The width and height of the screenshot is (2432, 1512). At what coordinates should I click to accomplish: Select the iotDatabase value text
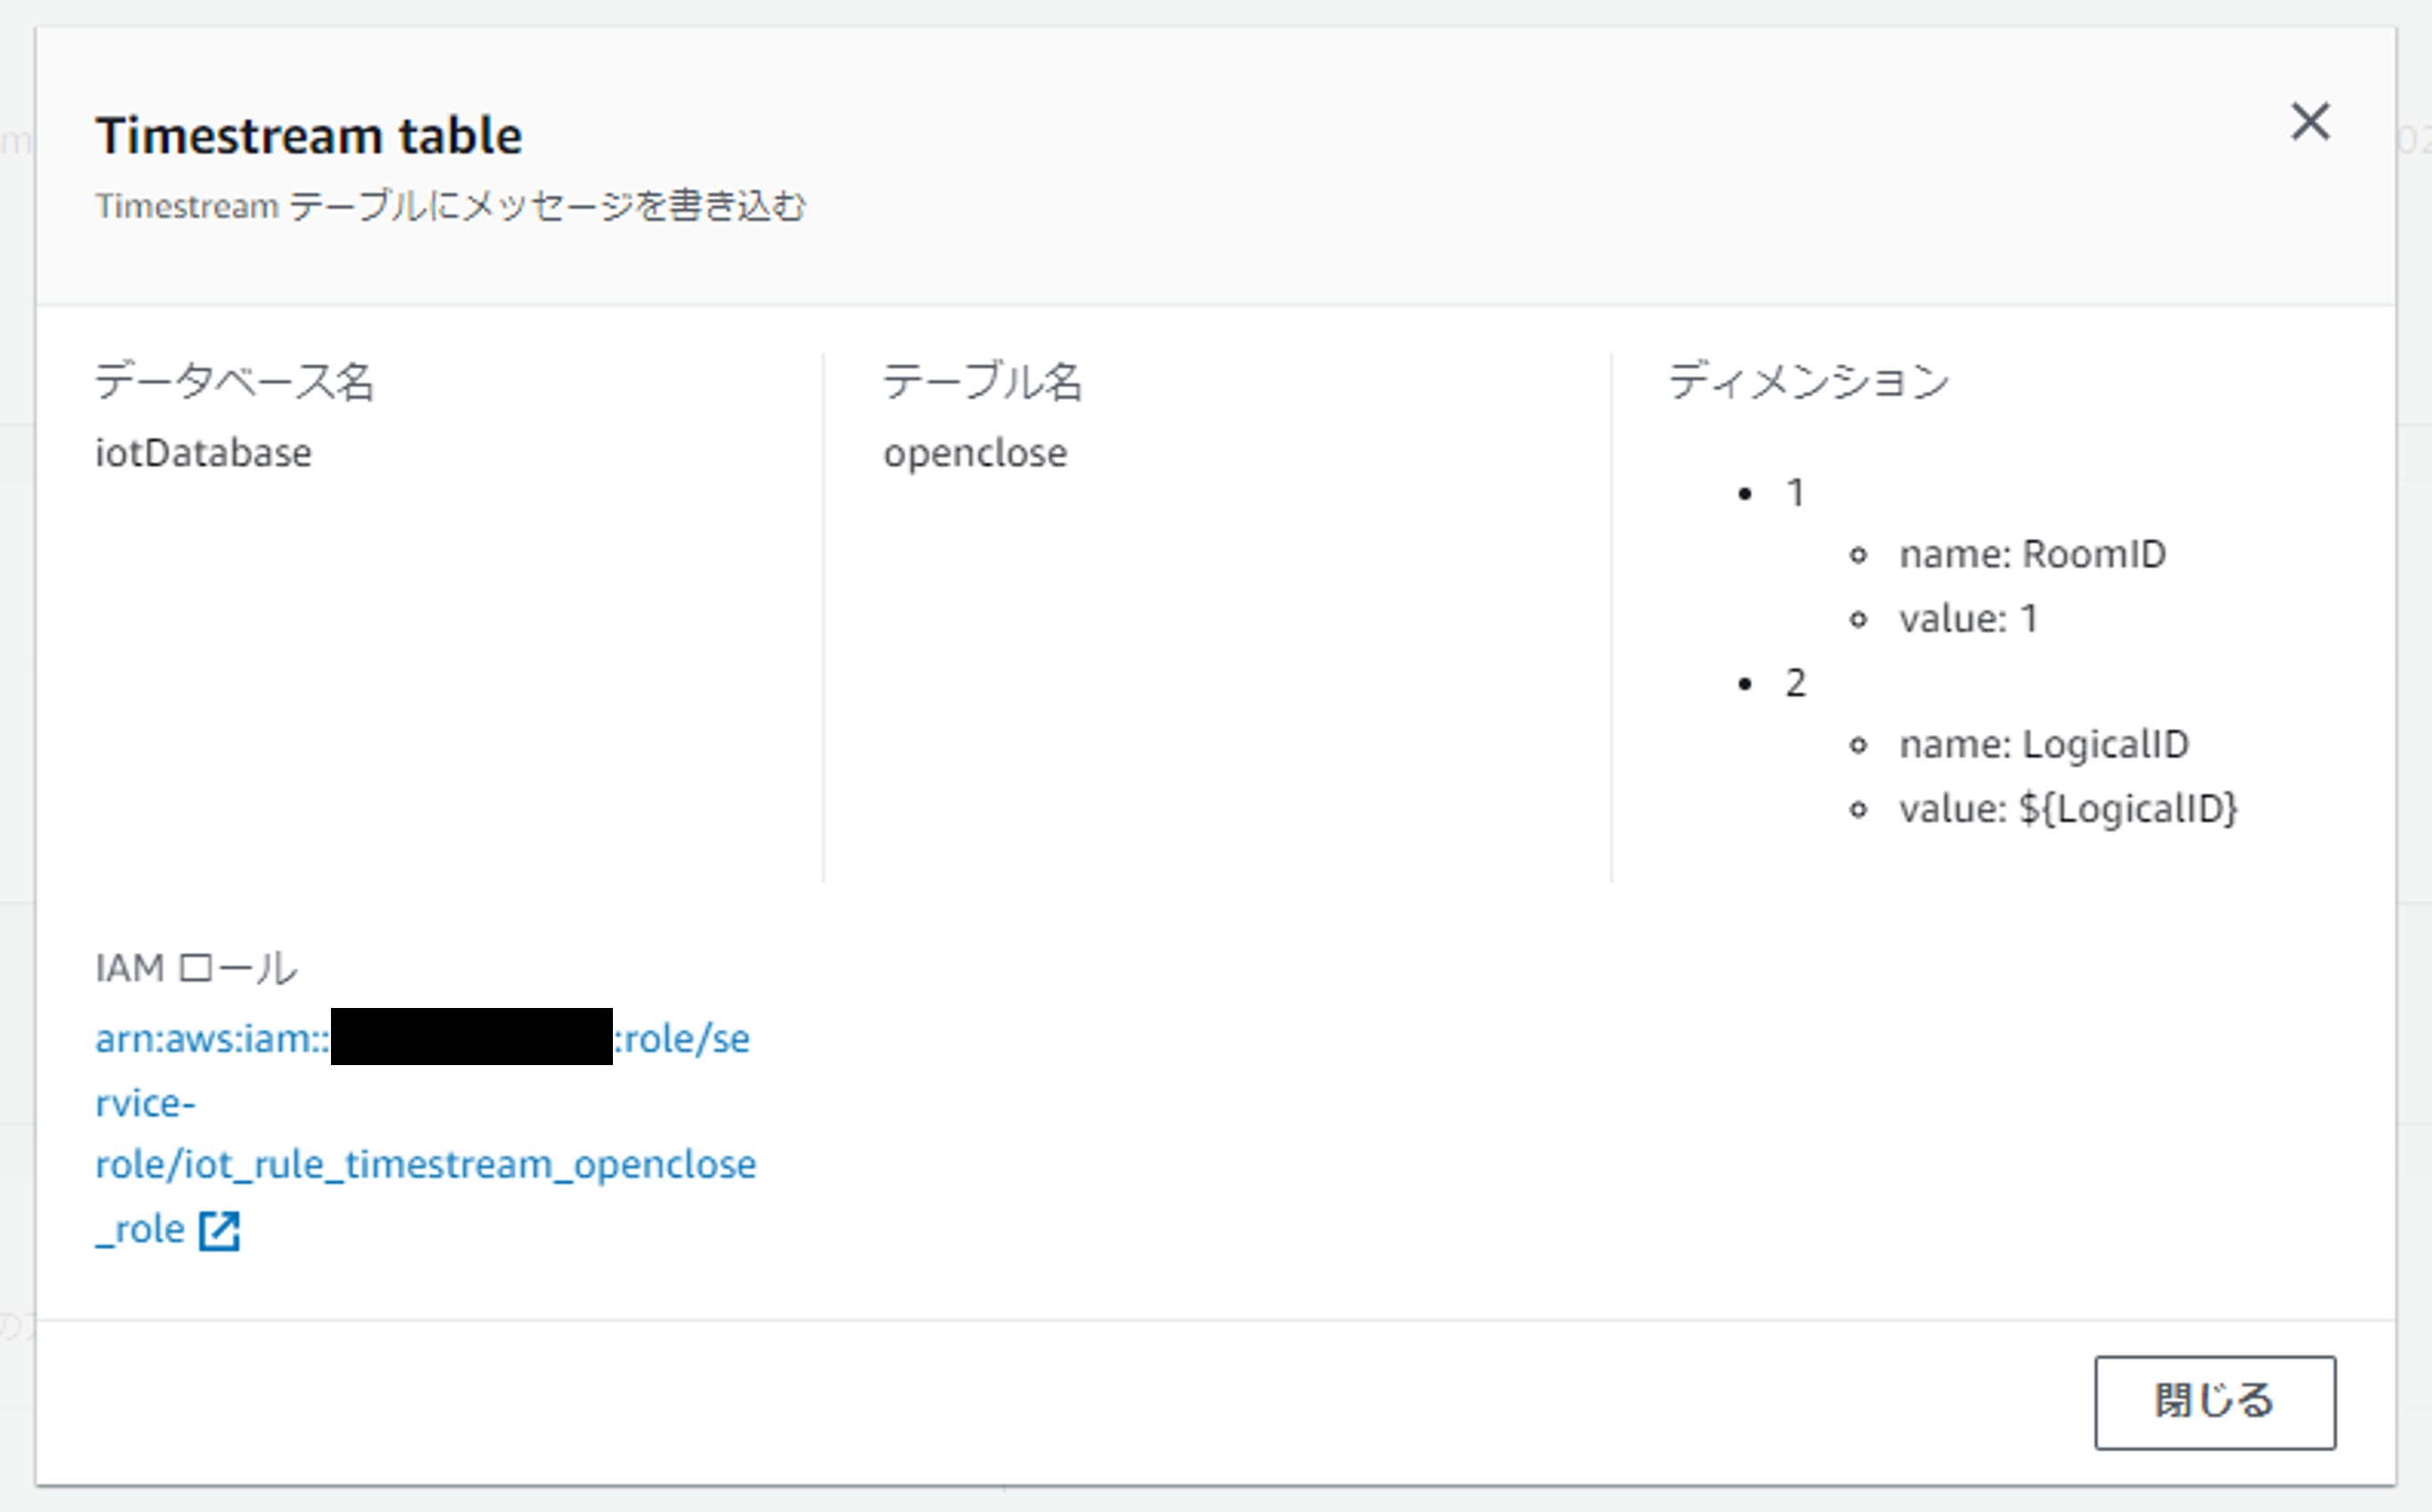pos(203,453)
